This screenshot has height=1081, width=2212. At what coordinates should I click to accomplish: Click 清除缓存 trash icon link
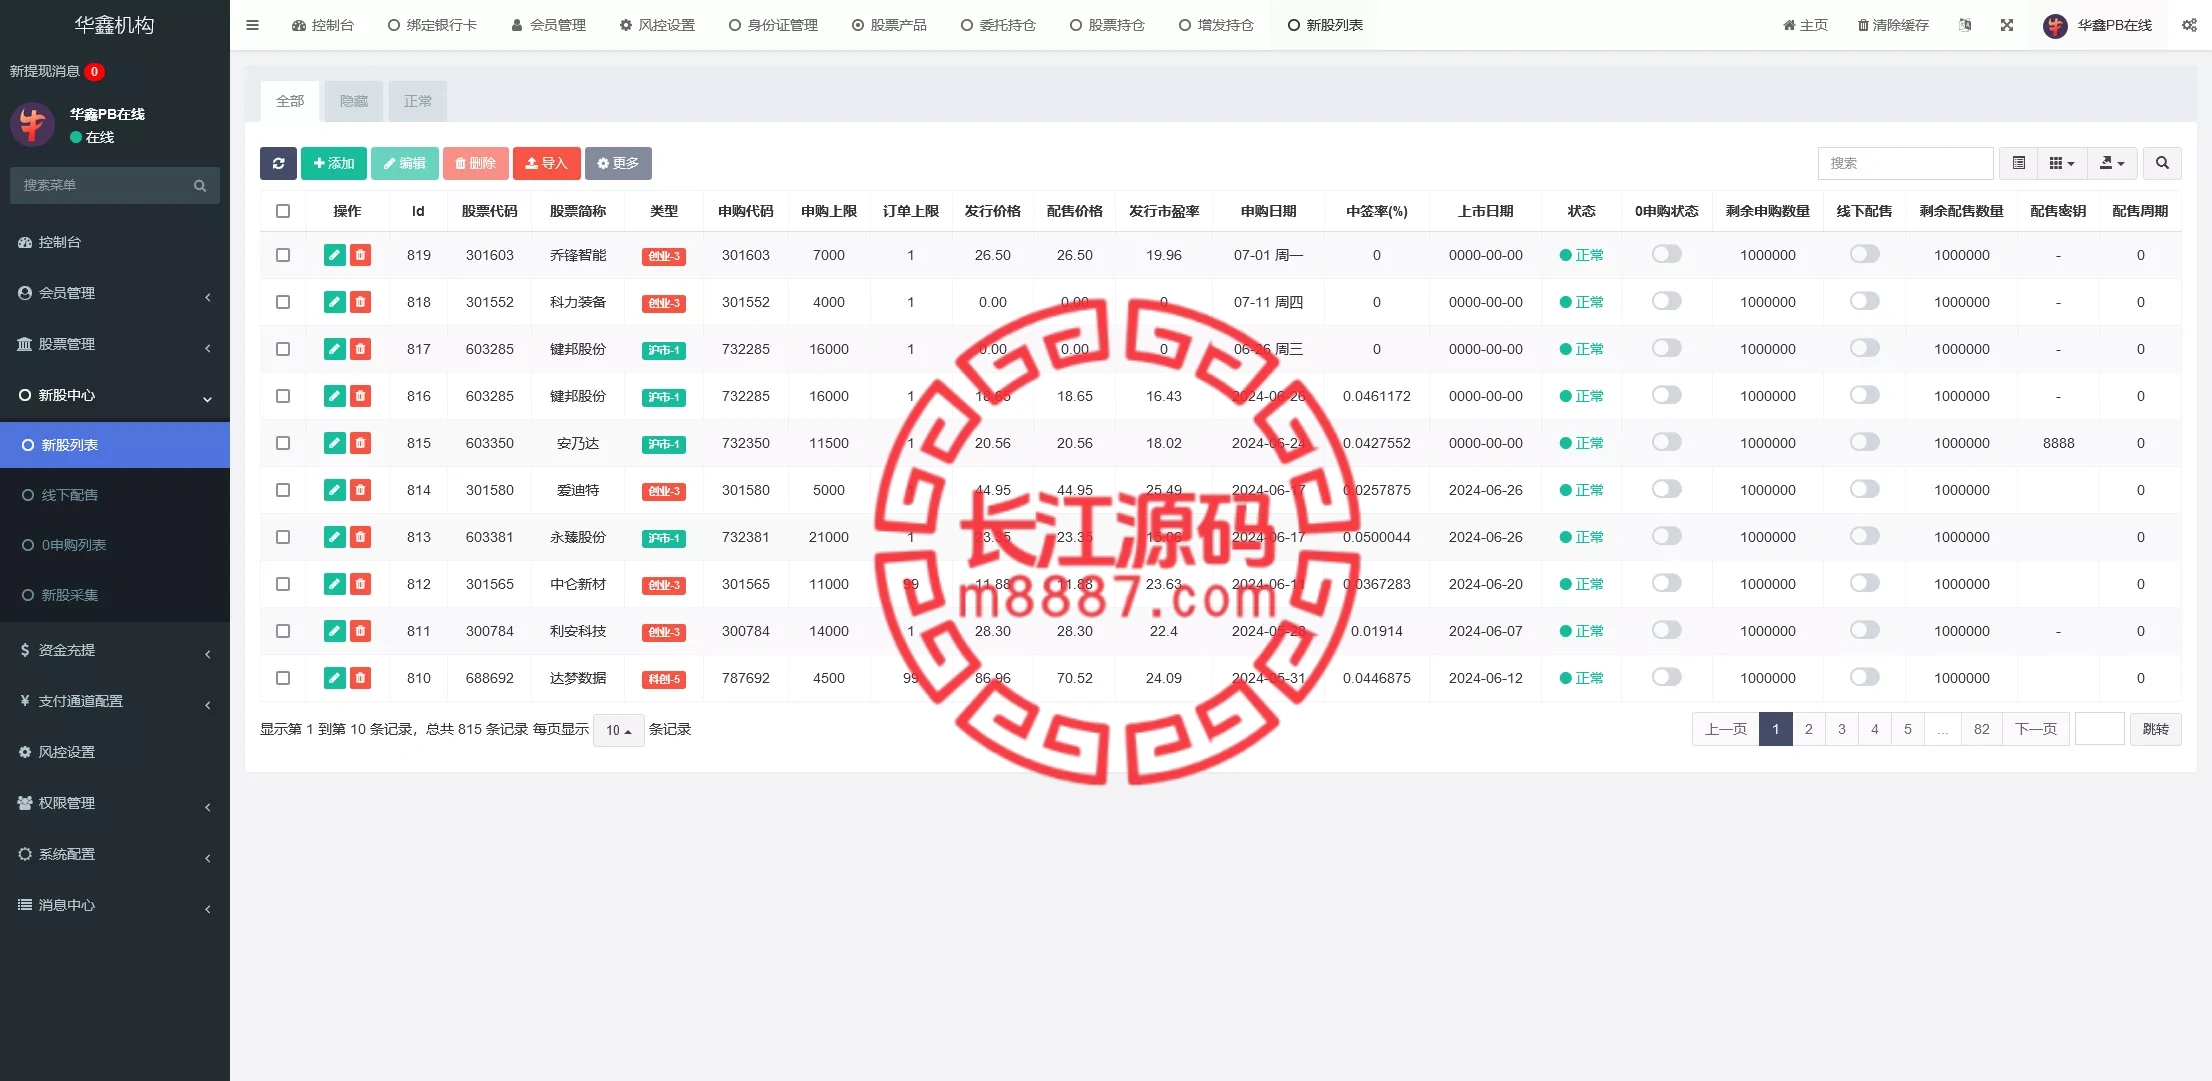pyautogui.click(x=1893, y=25)
